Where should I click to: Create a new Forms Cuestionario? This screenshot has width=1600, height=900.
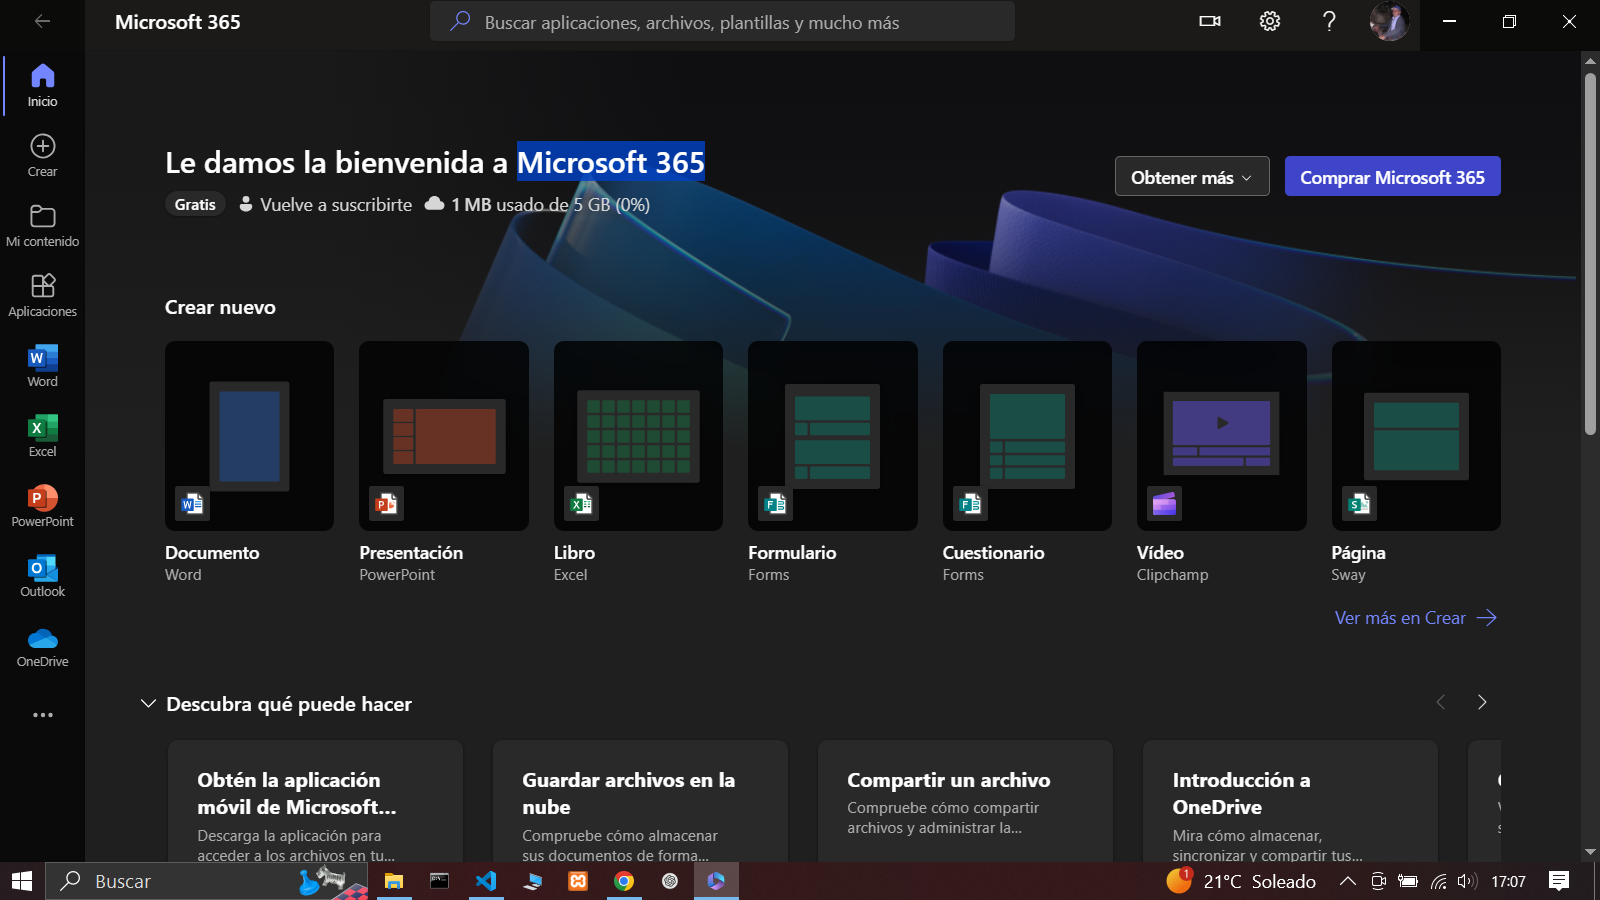pyautogui.click(x=1027, y=436)
